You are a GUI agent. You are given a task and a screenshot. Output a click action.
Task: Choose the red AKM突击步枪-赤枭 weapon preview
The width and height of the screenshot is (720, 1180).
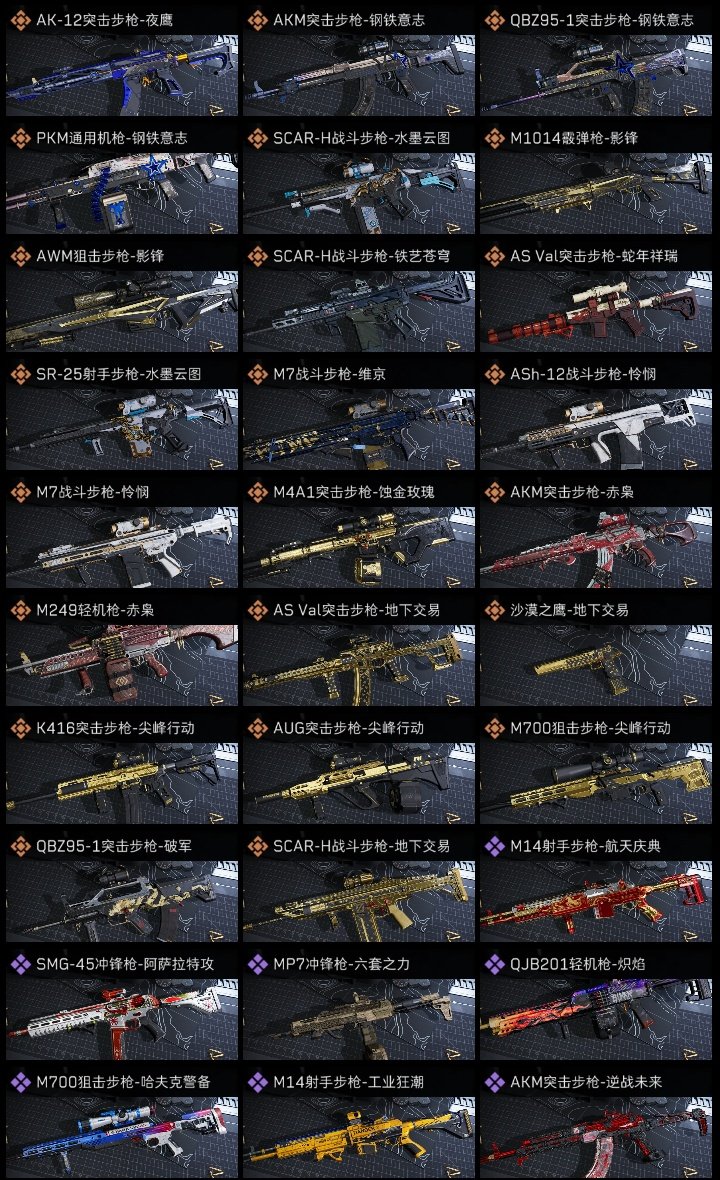pyautogui.click(x=596, y=547)
